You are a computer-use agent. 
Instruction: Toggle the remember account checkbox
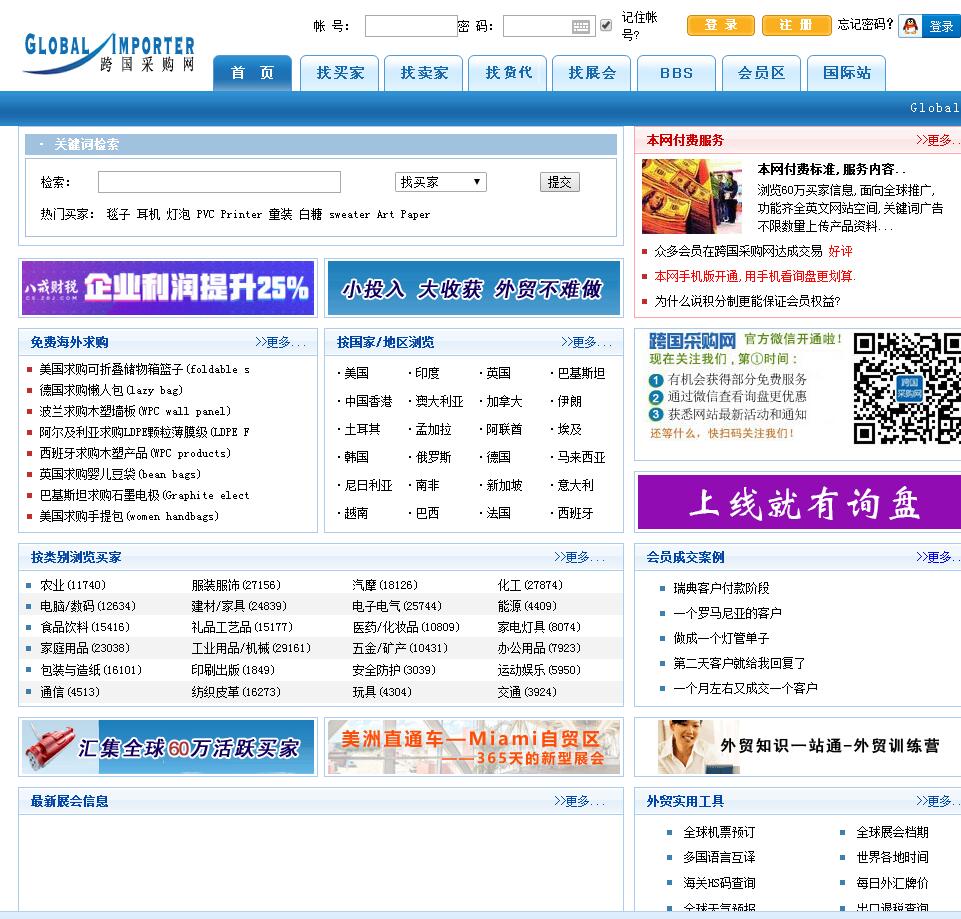click(606, 25)
